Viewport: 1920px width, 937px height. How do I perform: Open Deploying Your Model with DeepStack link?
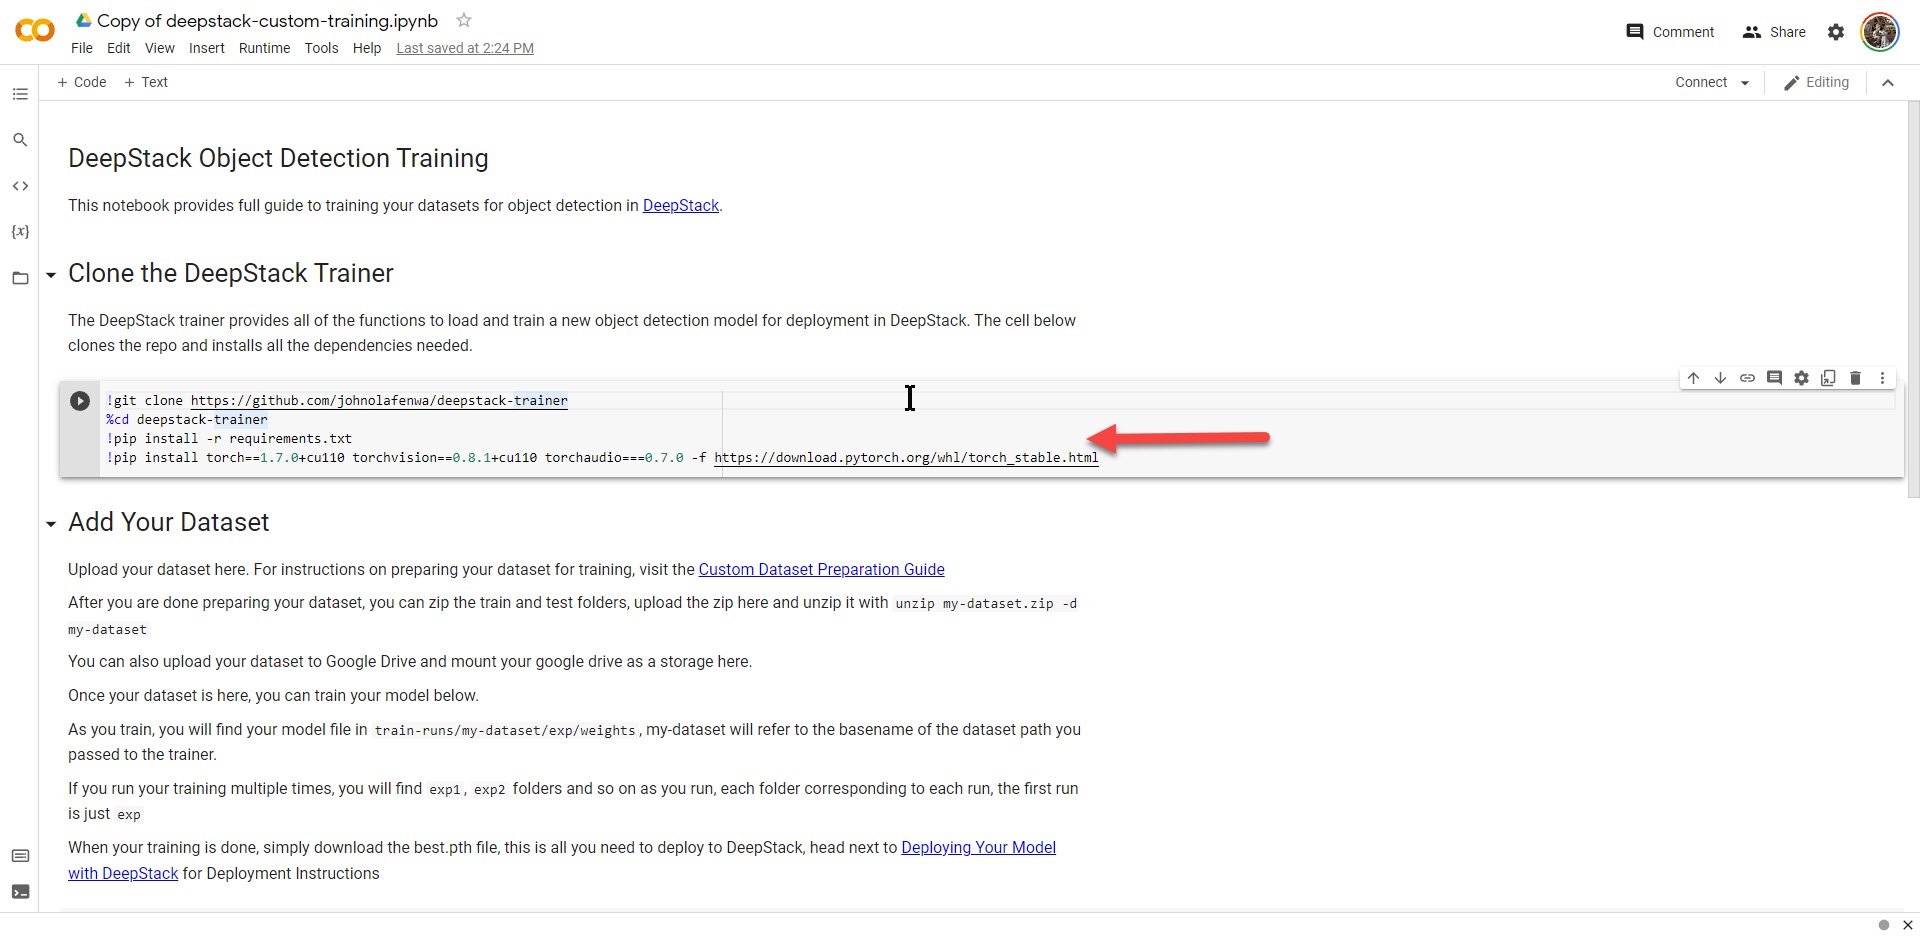click(978, 847)
